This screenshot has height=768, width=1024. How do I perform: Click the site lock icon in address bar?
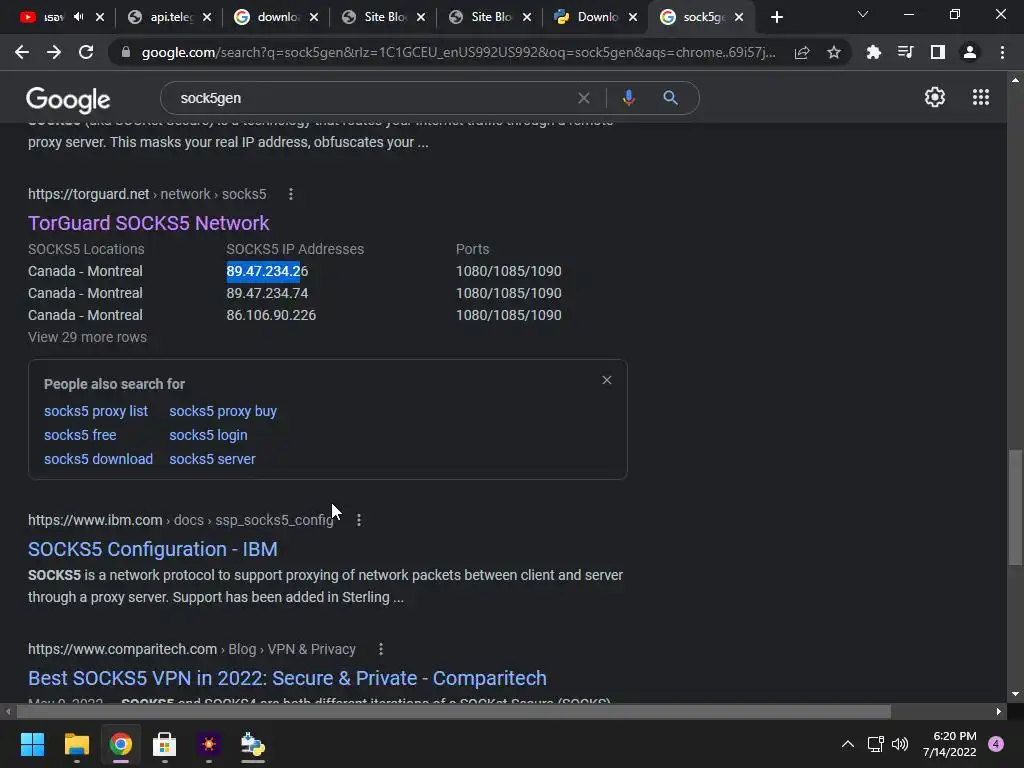(x=125, y=52)
